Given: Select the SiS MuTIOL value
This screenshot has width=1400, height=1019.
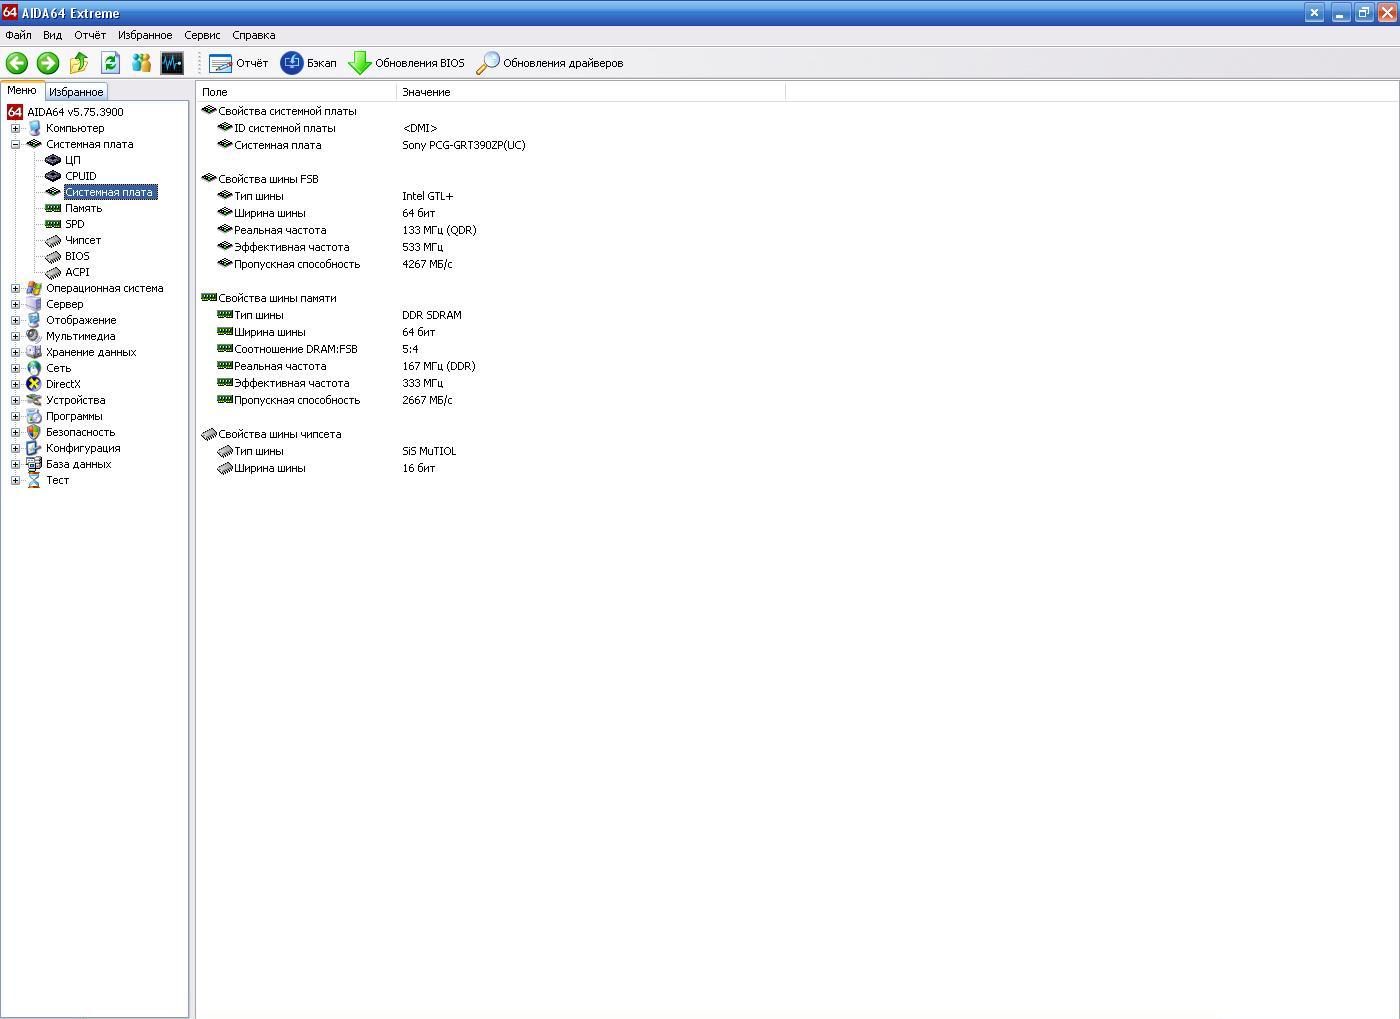Looking at the screenshot, I should pyautogui.click(x=429, y=451).
